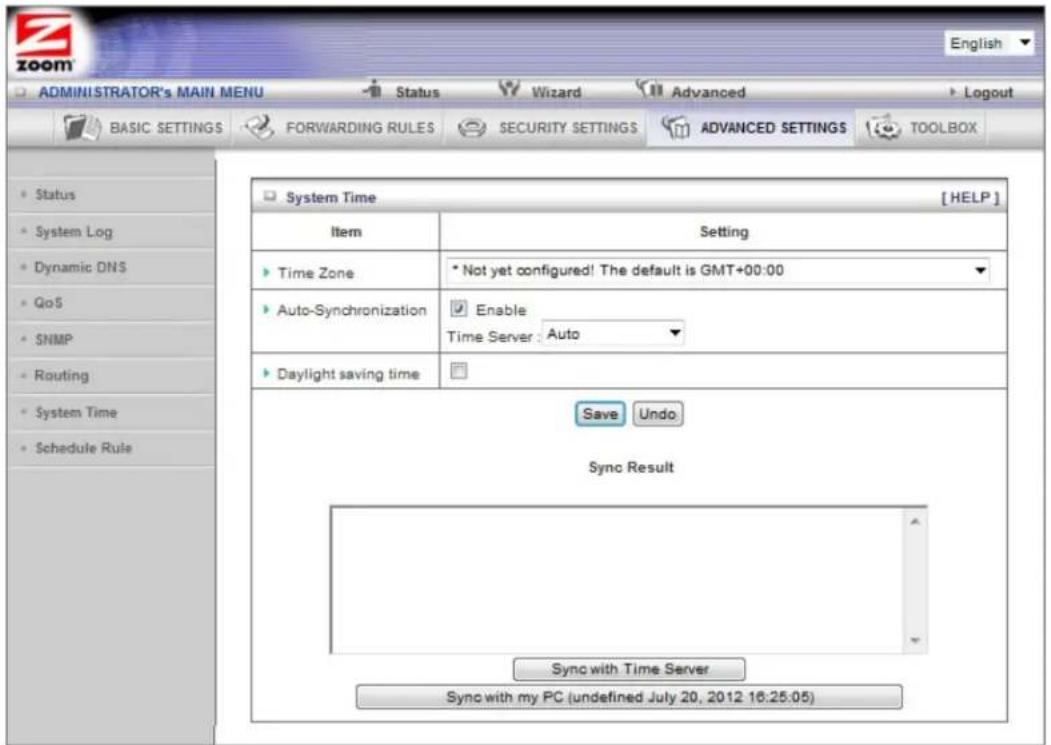Click Sync with my PC button
Screen dimensions: 1051x745
pos(629,697)
